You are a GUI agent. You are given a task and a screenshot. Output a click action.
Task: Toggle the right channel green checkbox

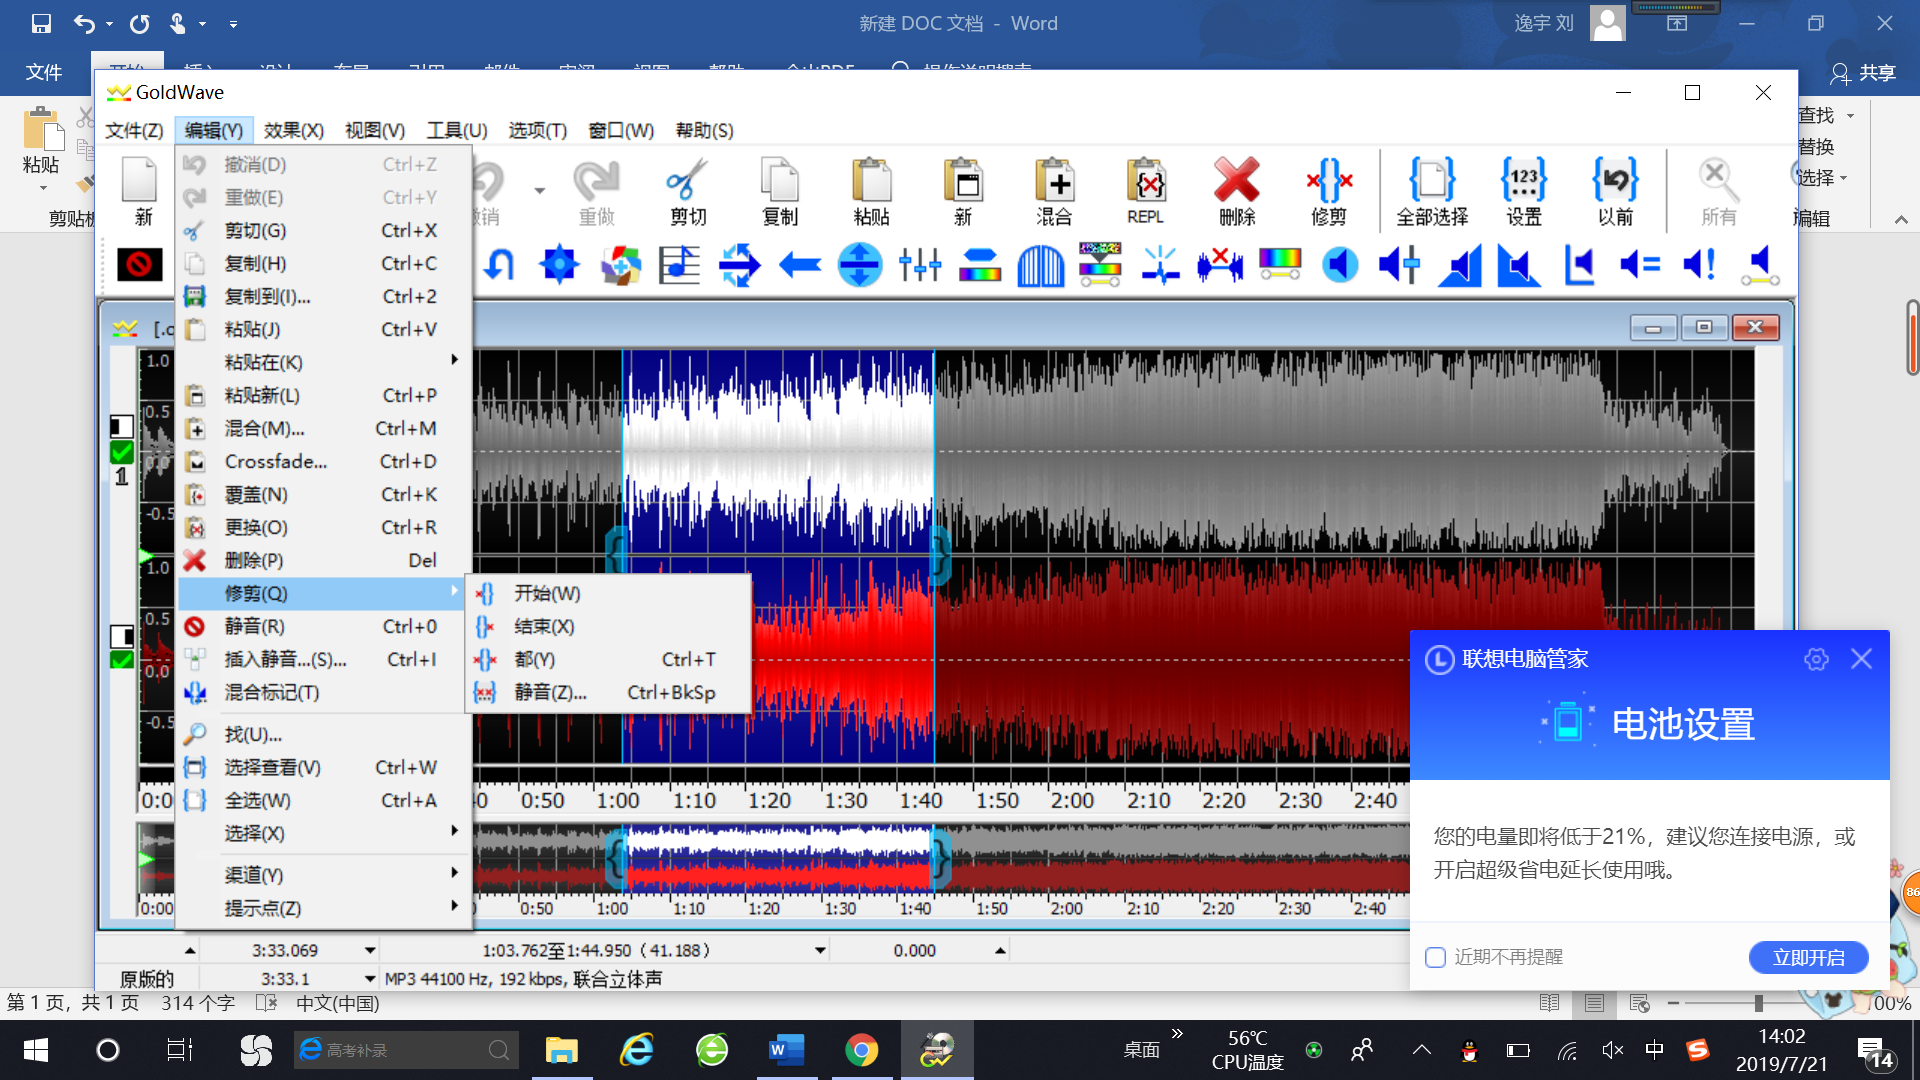[122, 660]
